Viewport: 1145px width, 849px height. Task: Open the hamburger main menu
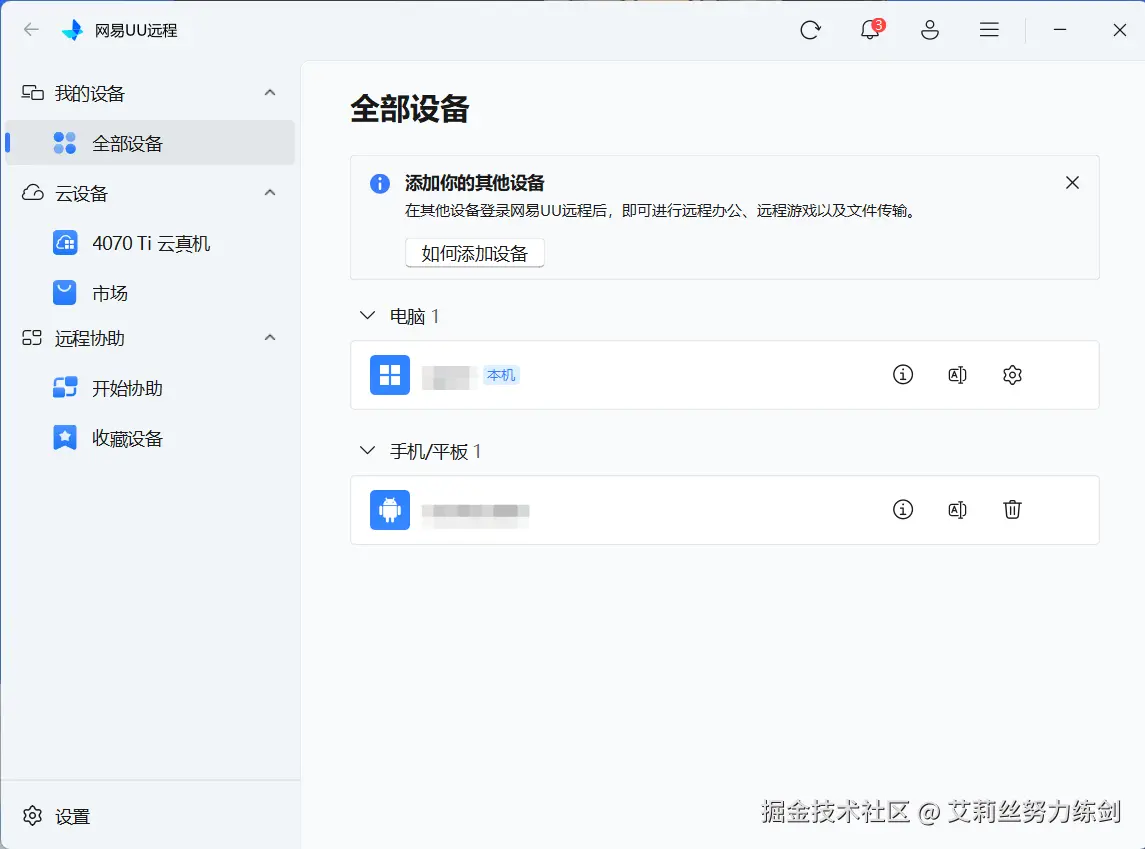pyautogui.click(x=989, y=30)
